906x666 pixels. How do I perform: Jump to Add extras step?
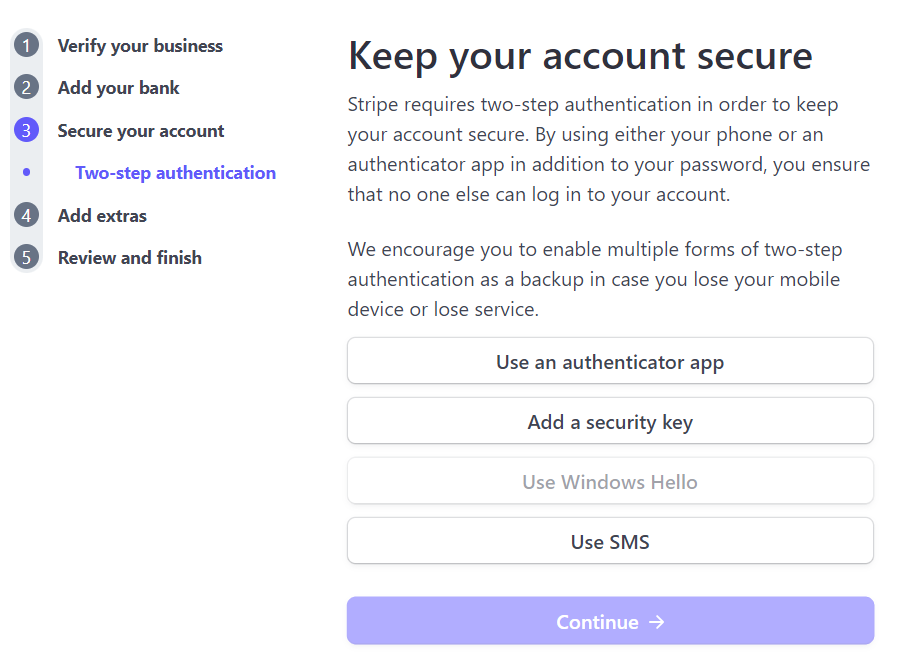102,215
